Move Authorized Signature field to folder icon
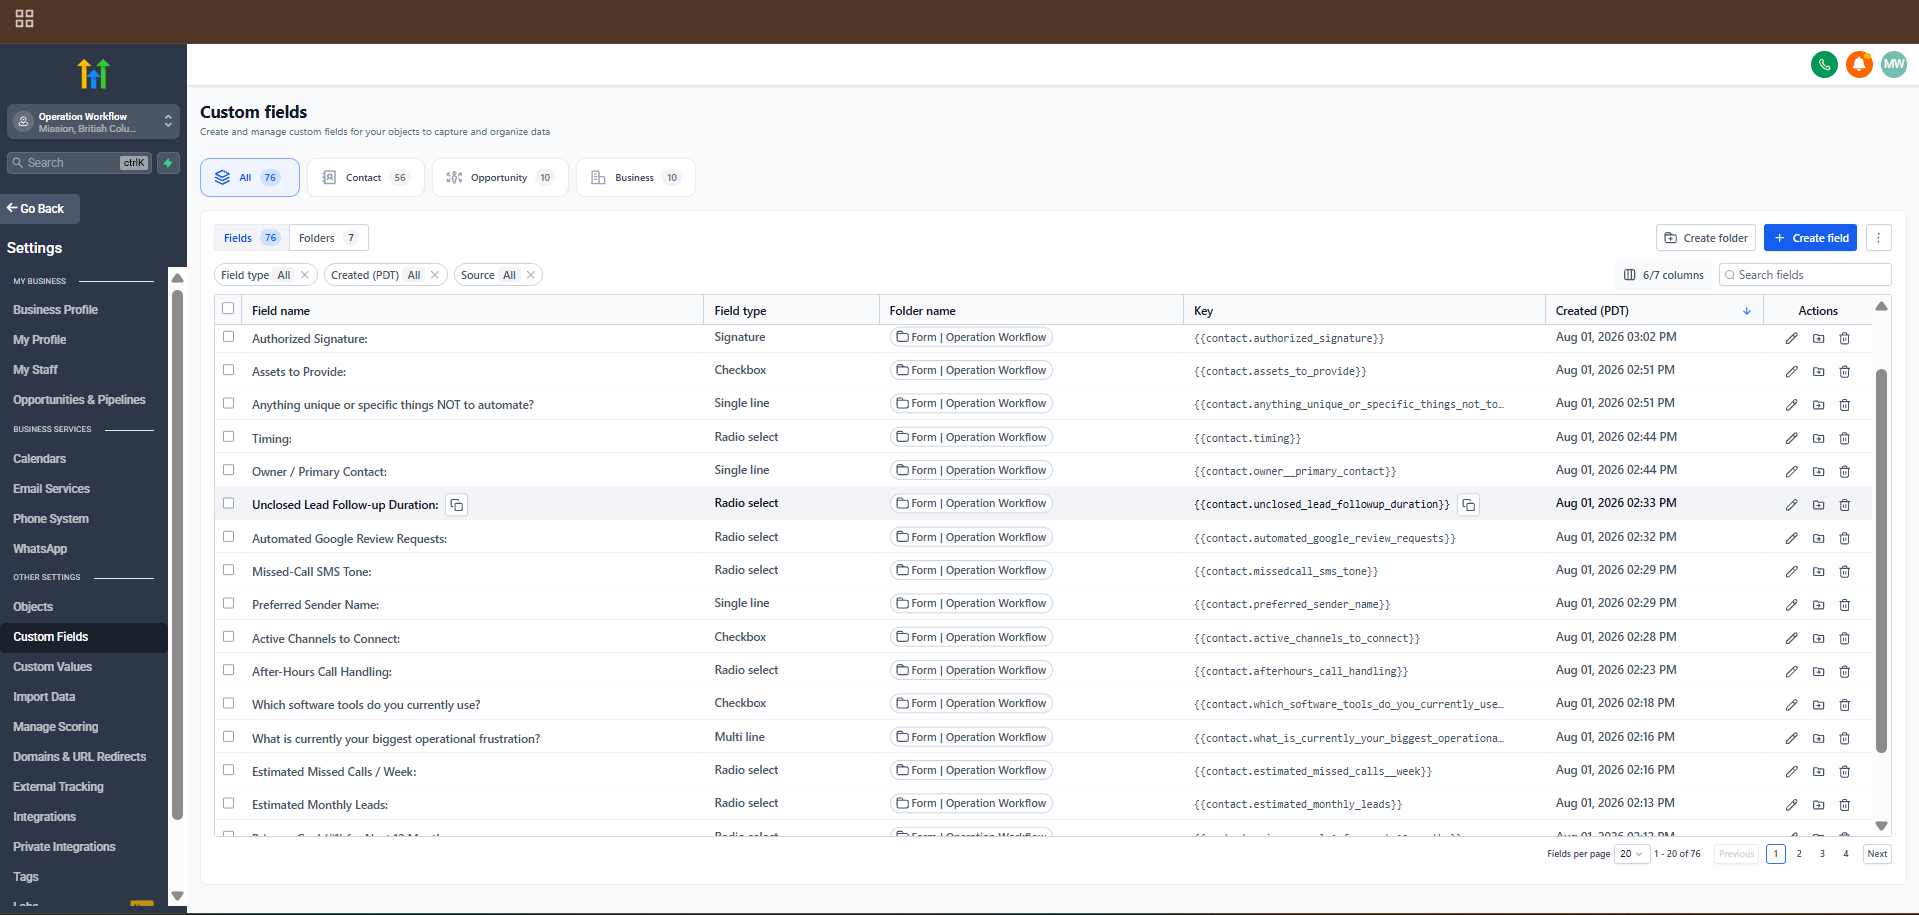This screenshot has width=1919, height=915. 1818,339
